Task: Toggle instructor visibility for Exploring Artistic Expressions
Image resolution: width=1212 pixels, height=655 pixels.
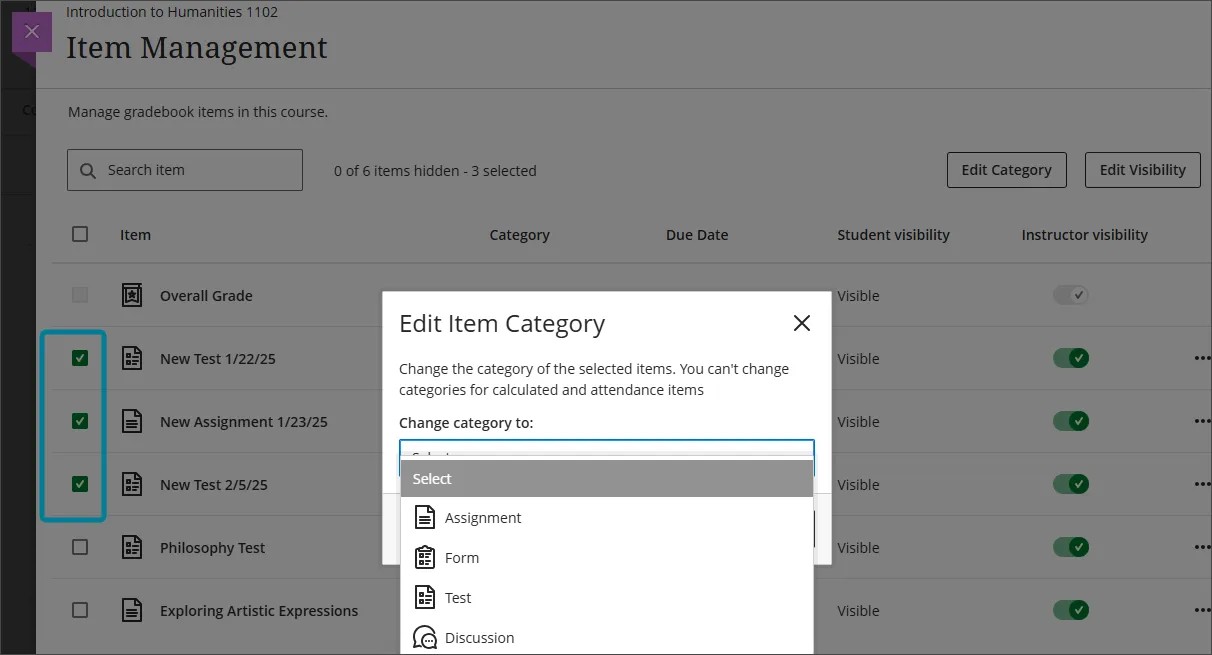Action: tap(1070, 610)
